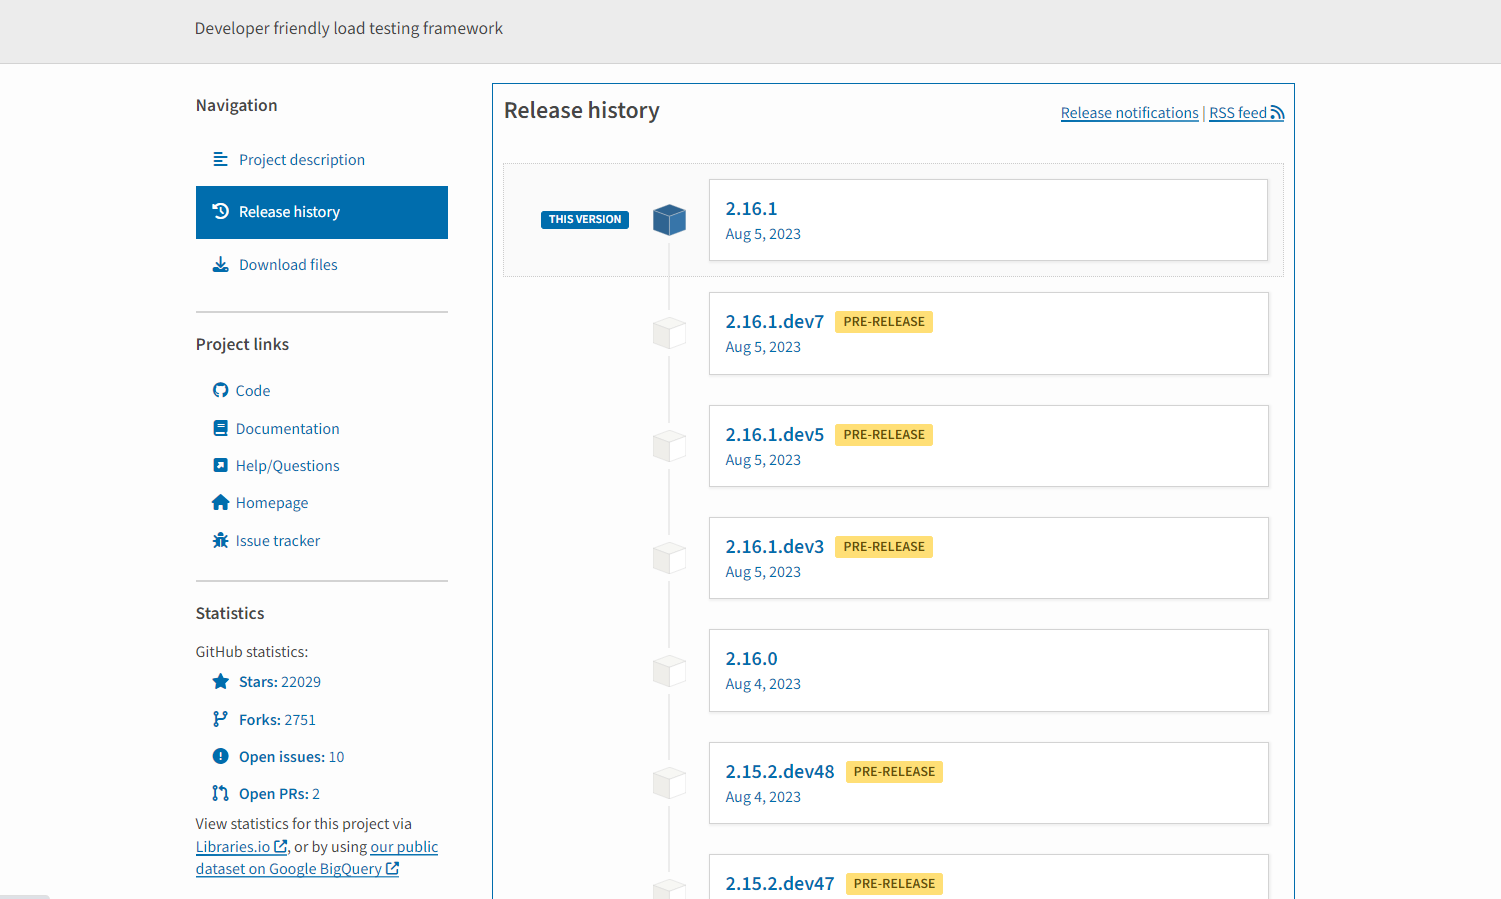1501x899 pixels.
Task: Click the white cube icon for 2.16.0
Action: tap(669, 670)
